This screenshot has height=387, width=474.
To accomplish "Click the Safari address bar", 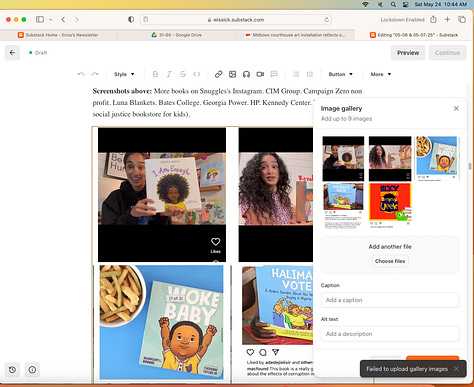I will 237,19.
